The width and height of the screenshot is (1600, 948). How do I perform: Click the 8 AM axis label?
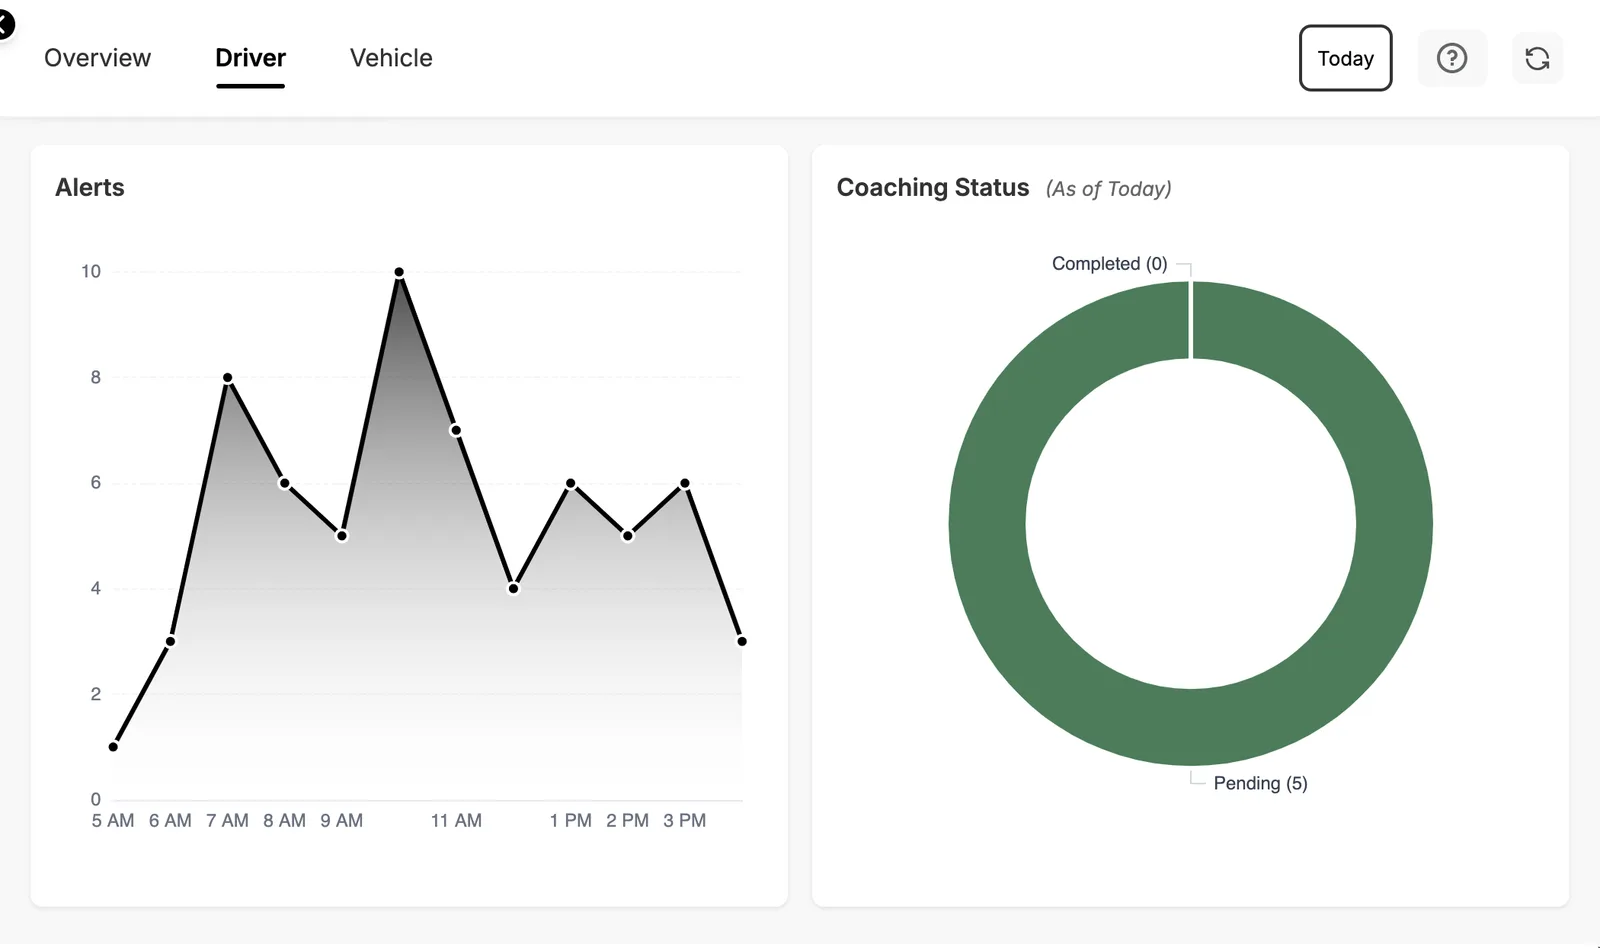(x=285, y=821)
